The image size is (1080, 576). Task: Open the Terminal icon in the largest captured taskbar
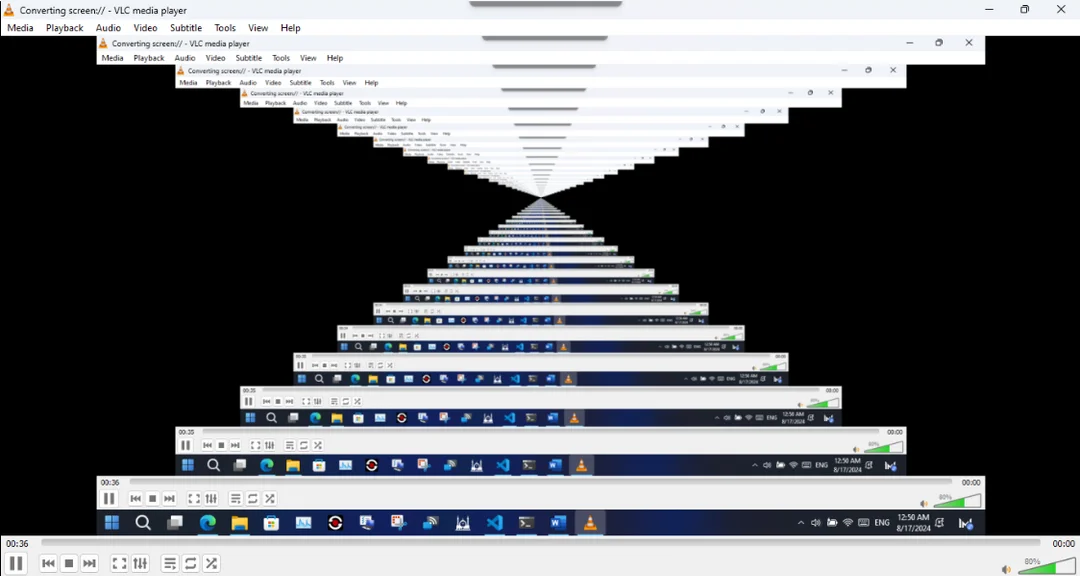point(526,523)
